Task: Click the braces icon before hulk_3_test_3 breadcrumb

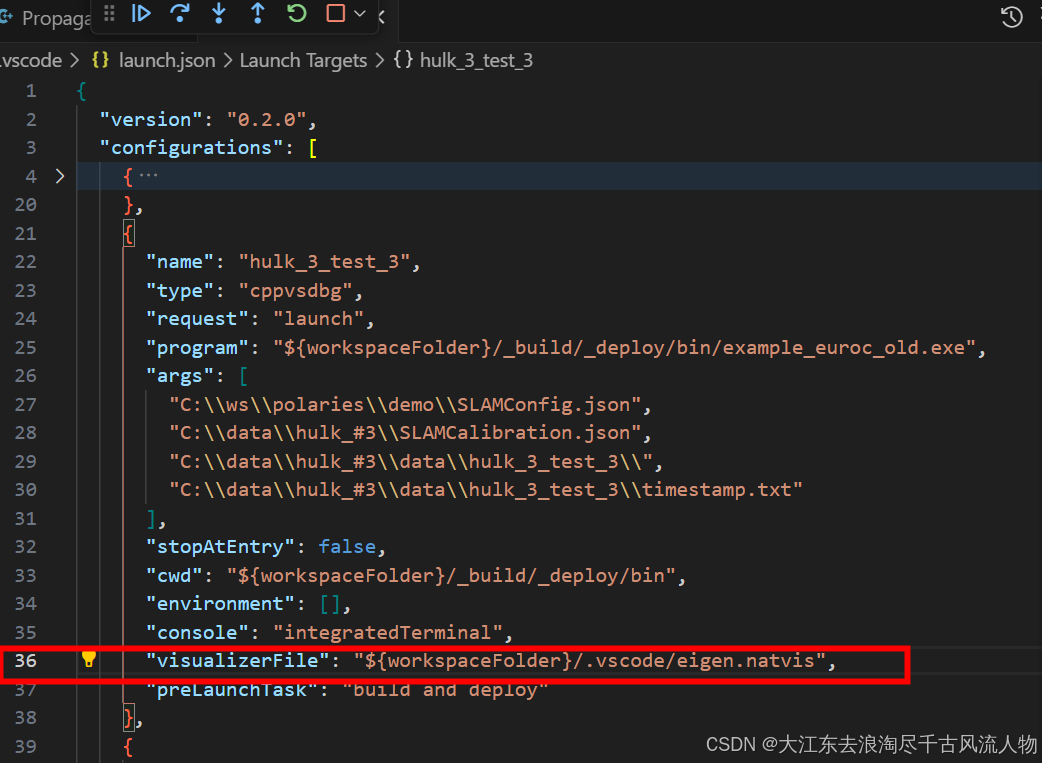Action: pos(403,60)
